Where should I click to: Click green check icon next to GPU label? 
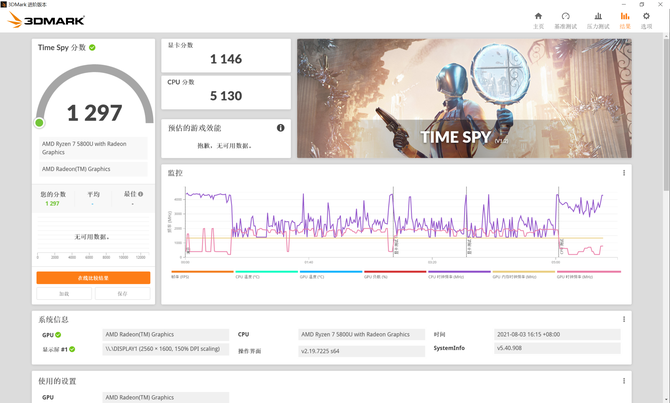pos(58,335)
